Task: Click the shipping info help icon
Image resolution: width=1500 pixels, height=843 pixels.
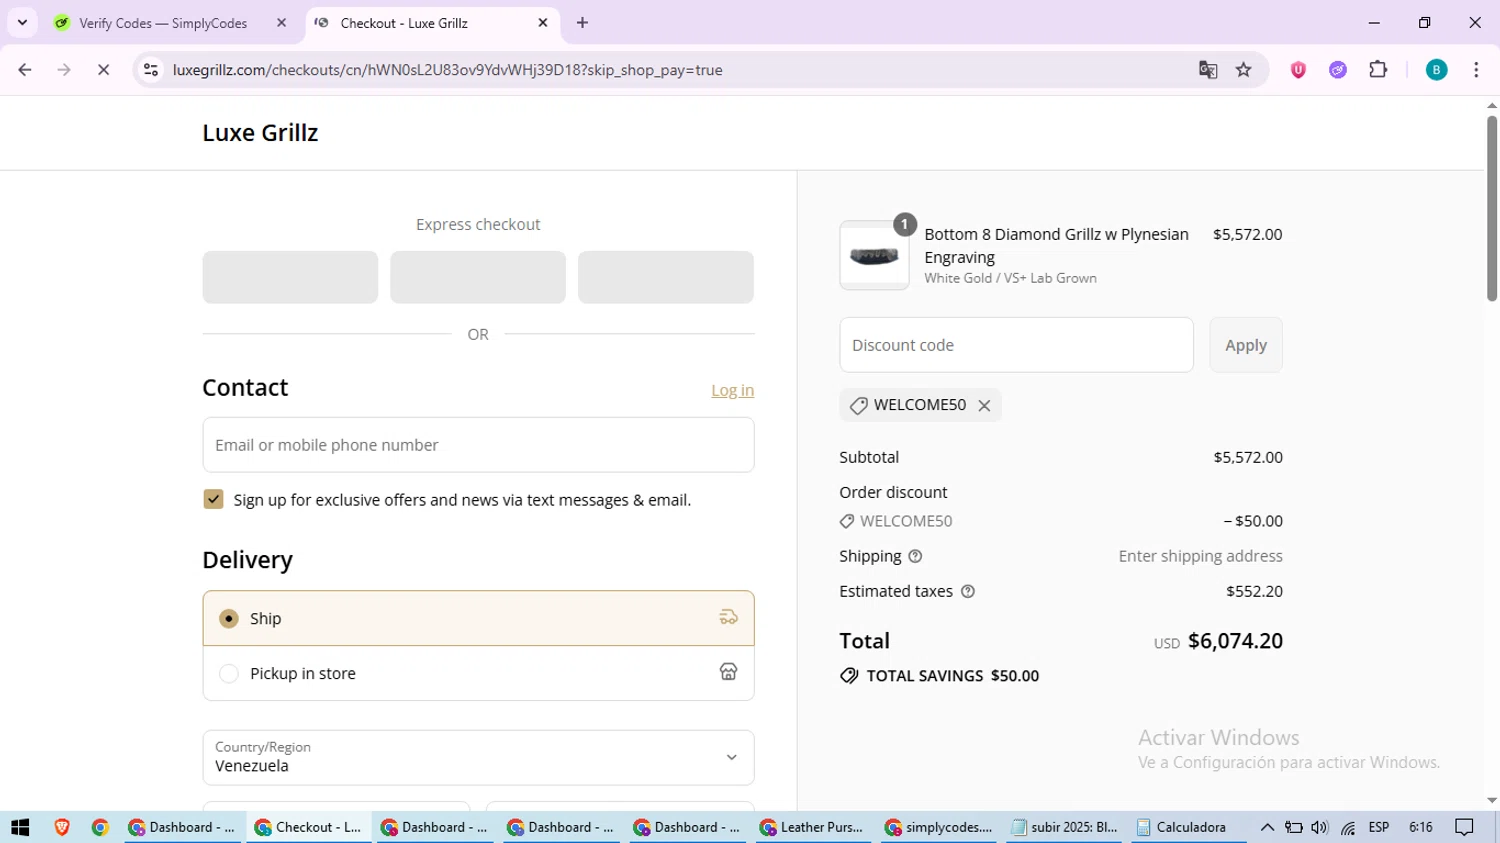Action: [x=915, y=556]
